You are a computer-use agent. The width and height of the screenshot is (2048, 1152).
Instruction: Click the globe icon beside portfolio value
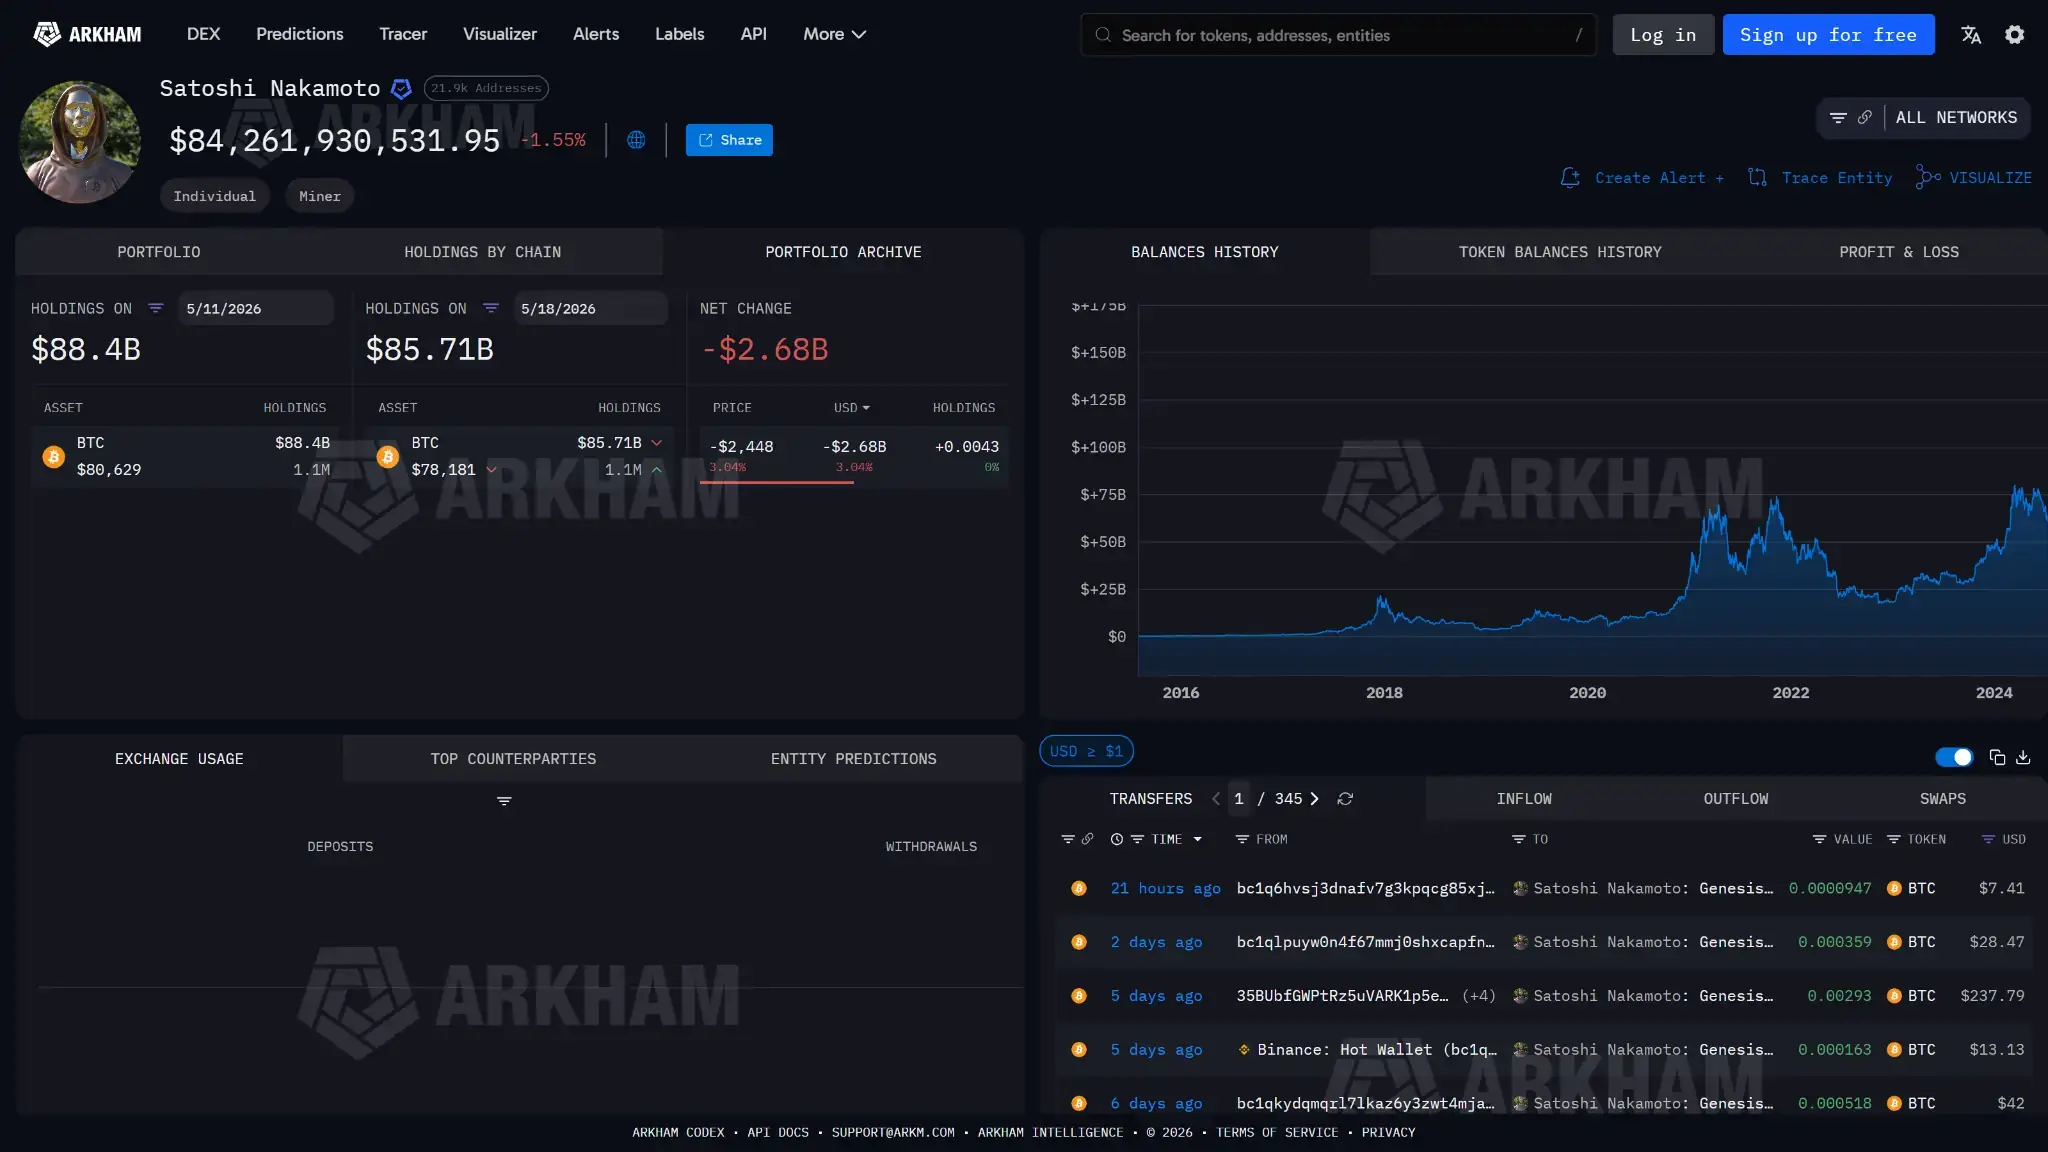[636, 140]
